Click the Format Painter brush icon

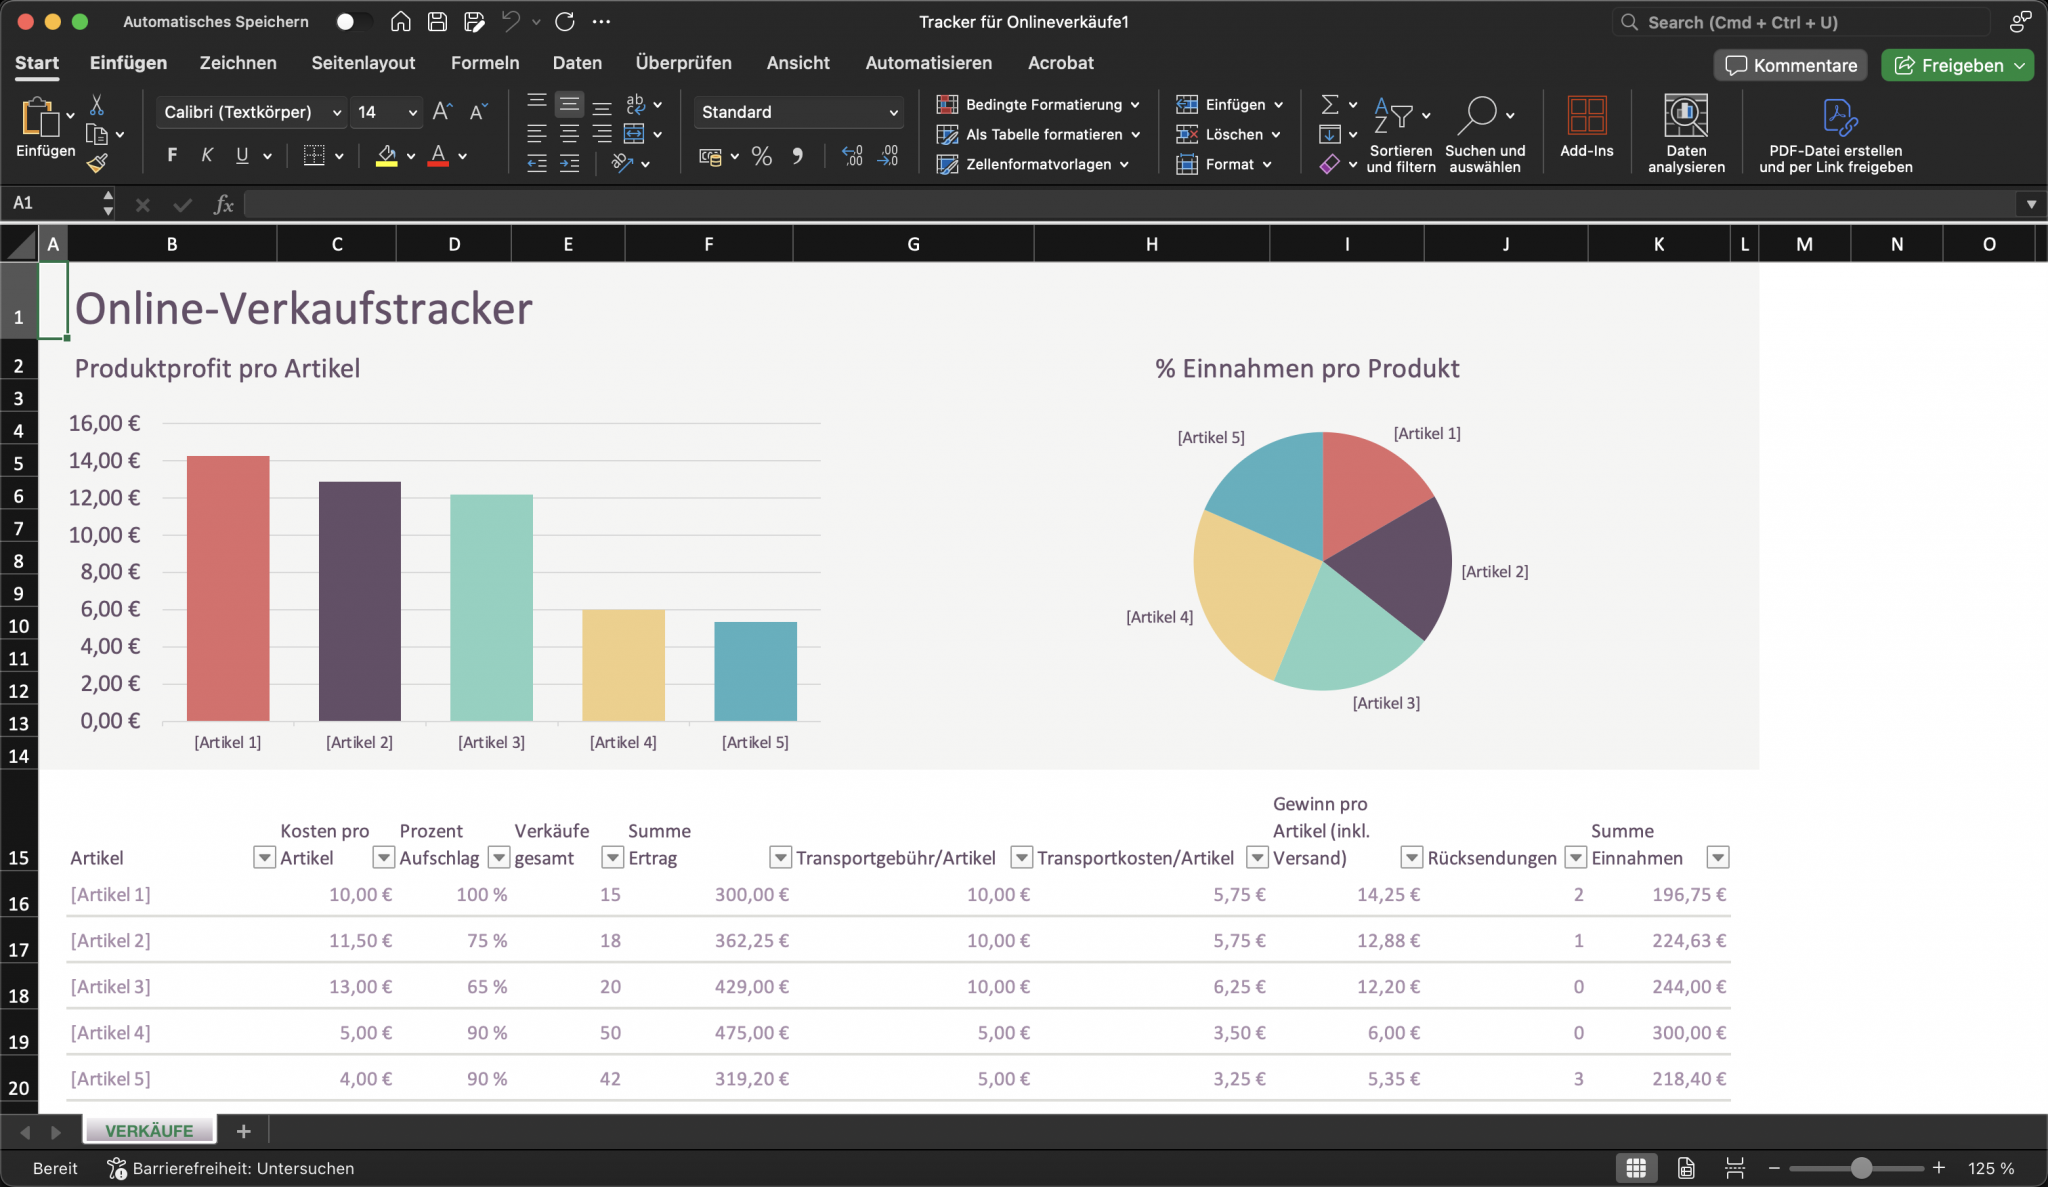coord(97,163)
